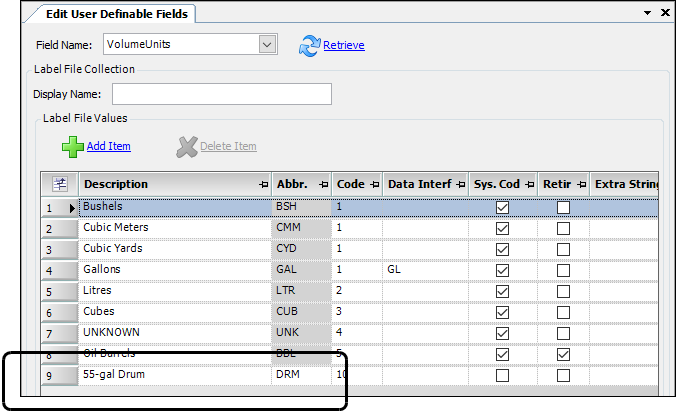This screenshot has height=412, width=676.
Task: Click the pin icon on Code column
Action: point(374,185)
